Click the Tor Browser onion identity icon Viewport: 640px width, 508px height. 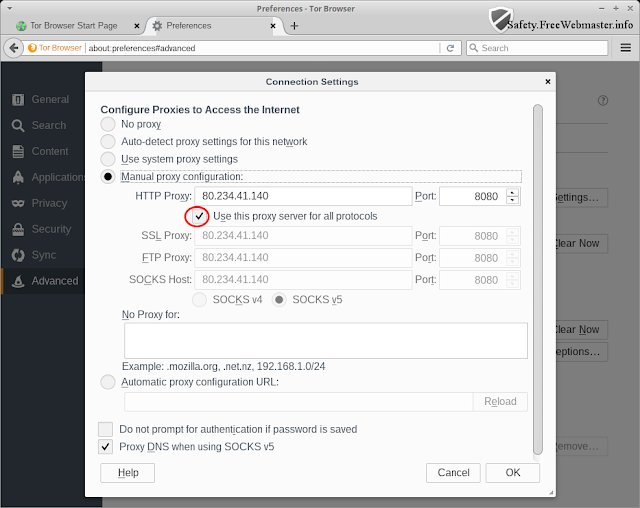[x=32, y=48]
